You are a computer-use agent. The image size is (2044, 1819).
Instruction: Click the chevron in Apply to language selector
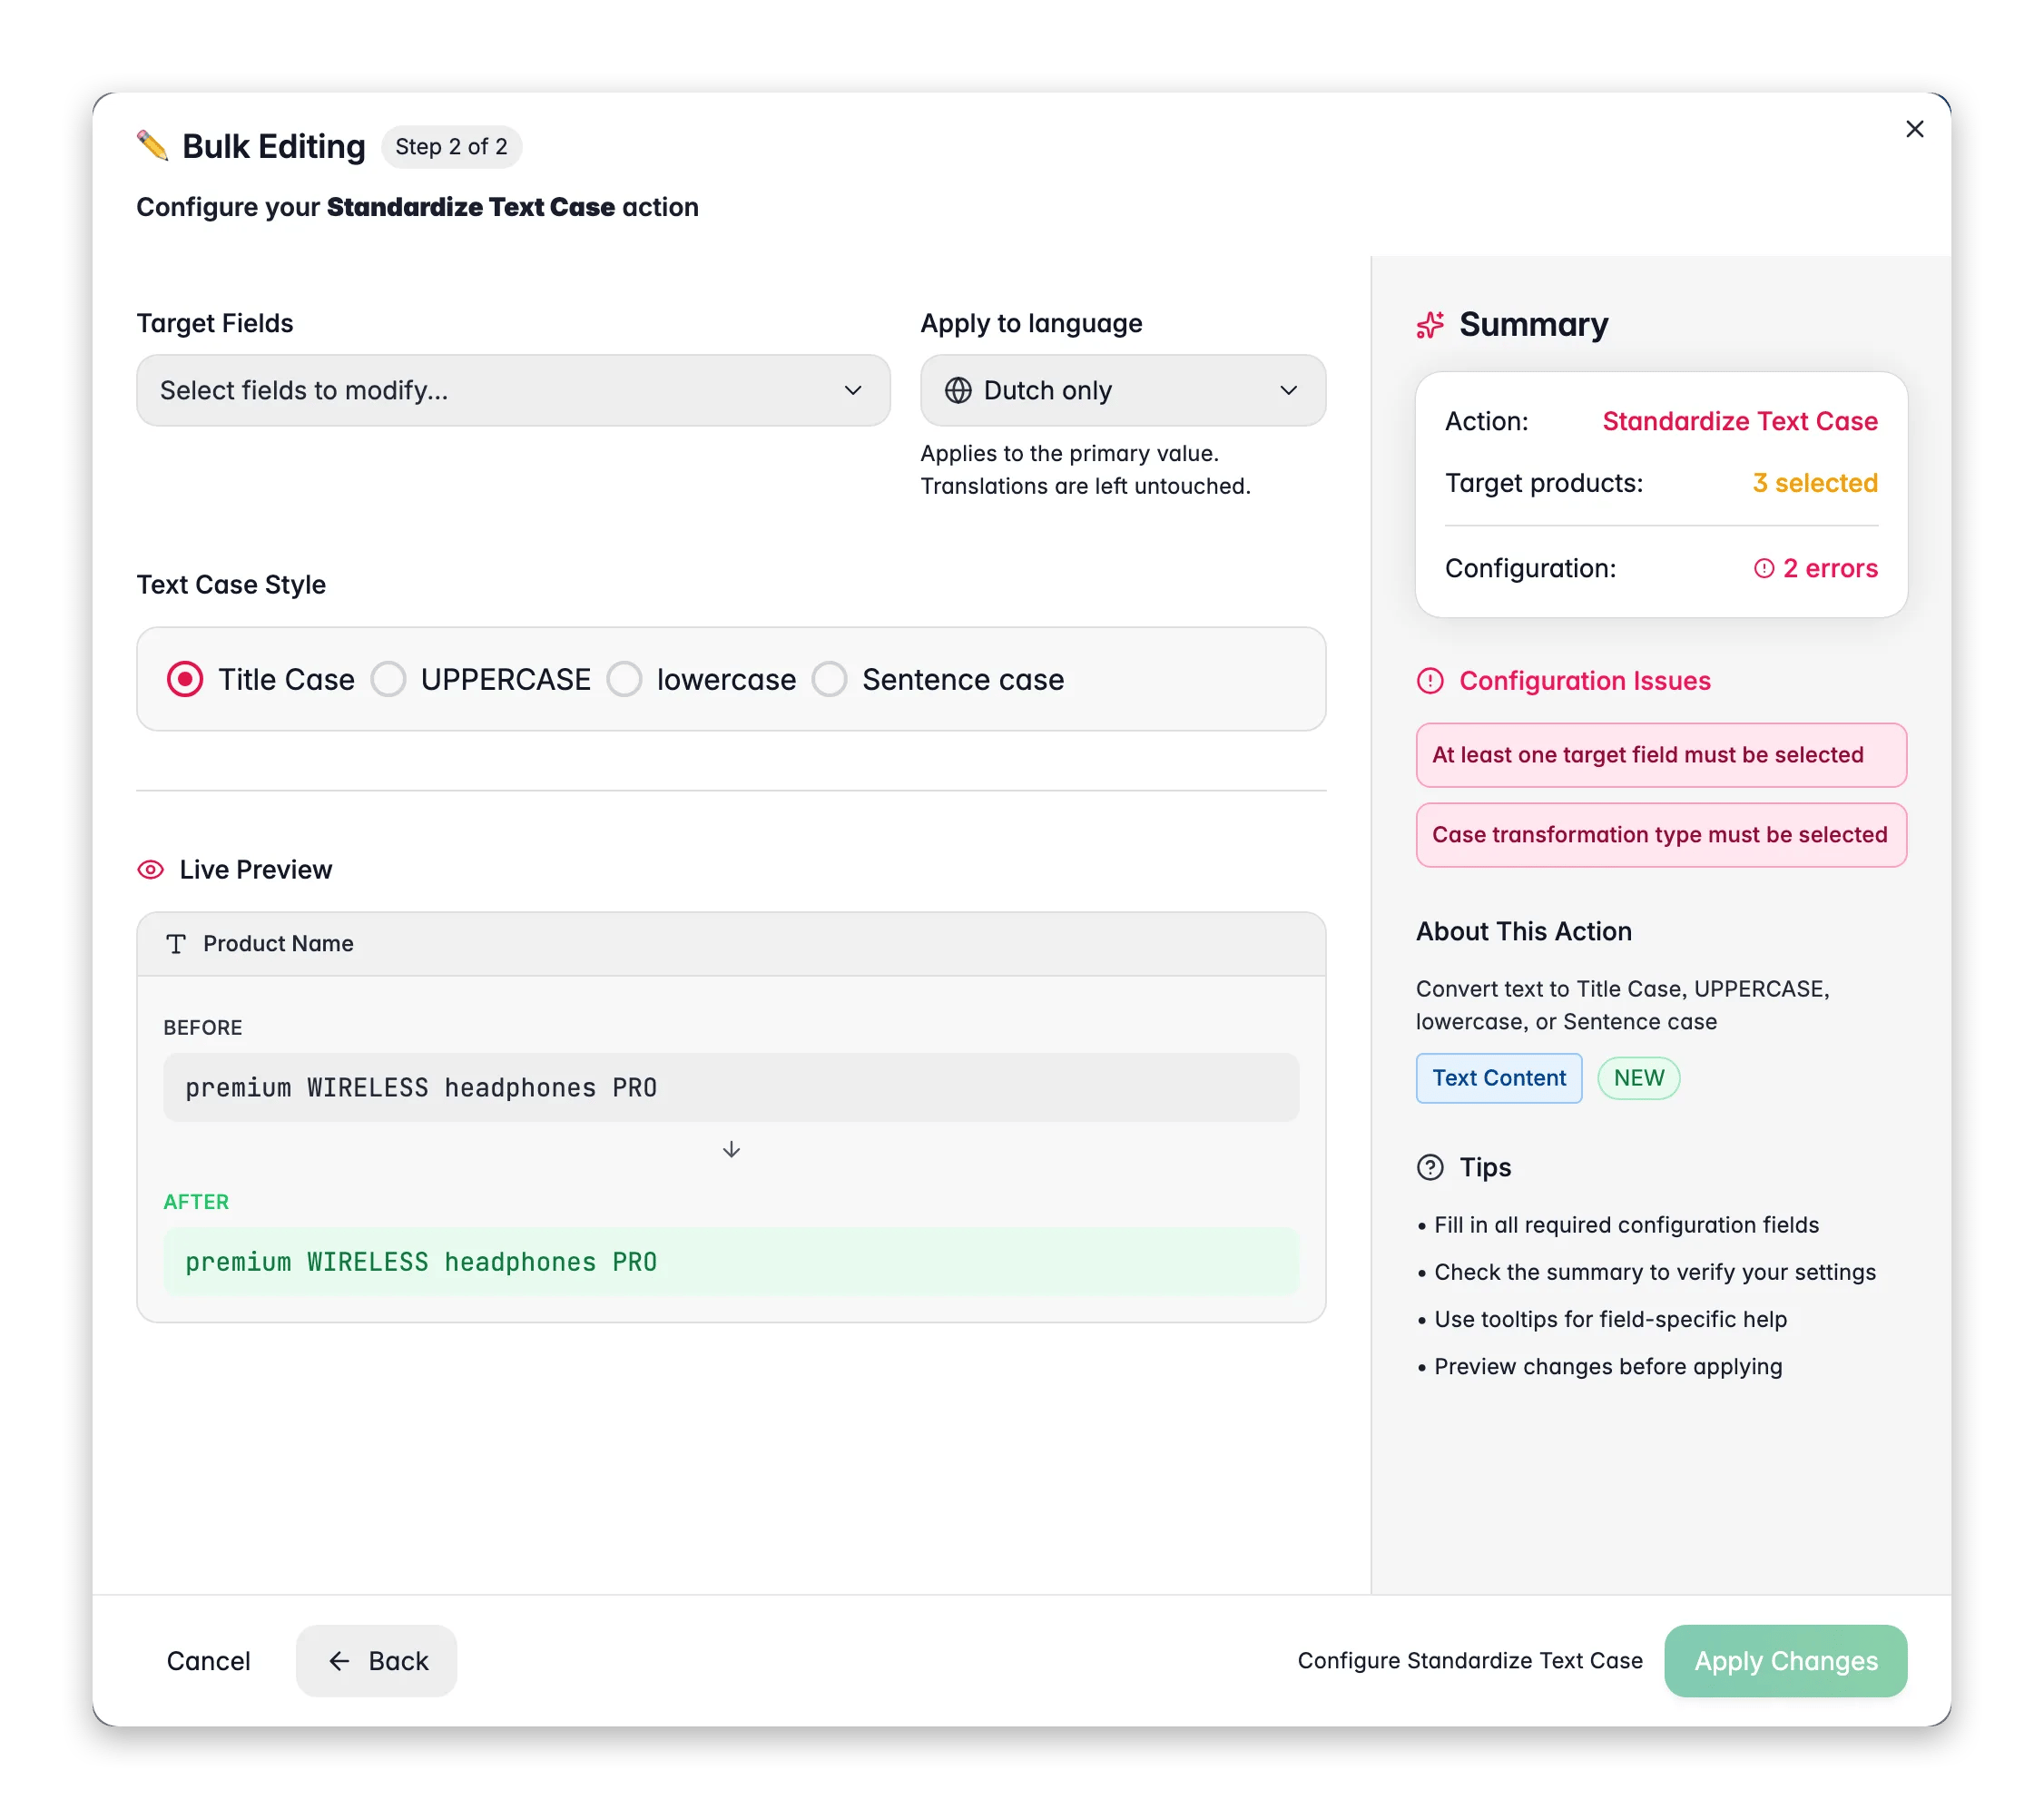point(1289,390)
